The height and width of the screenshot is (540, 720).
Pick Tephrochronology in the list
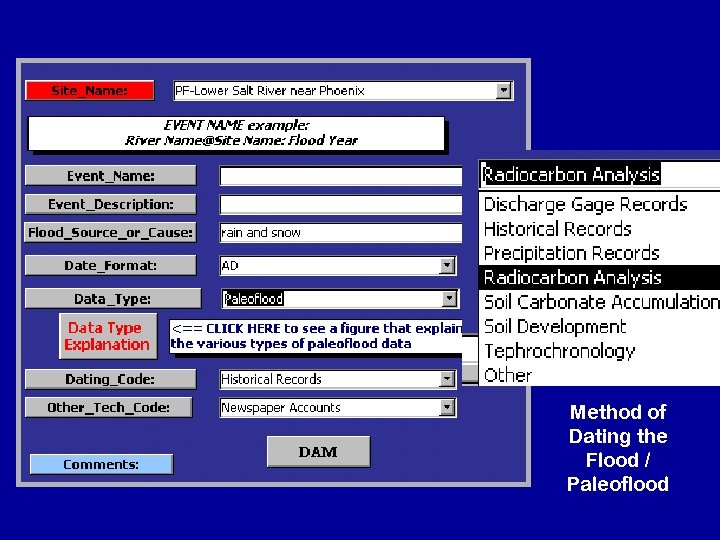coord(599,351)
